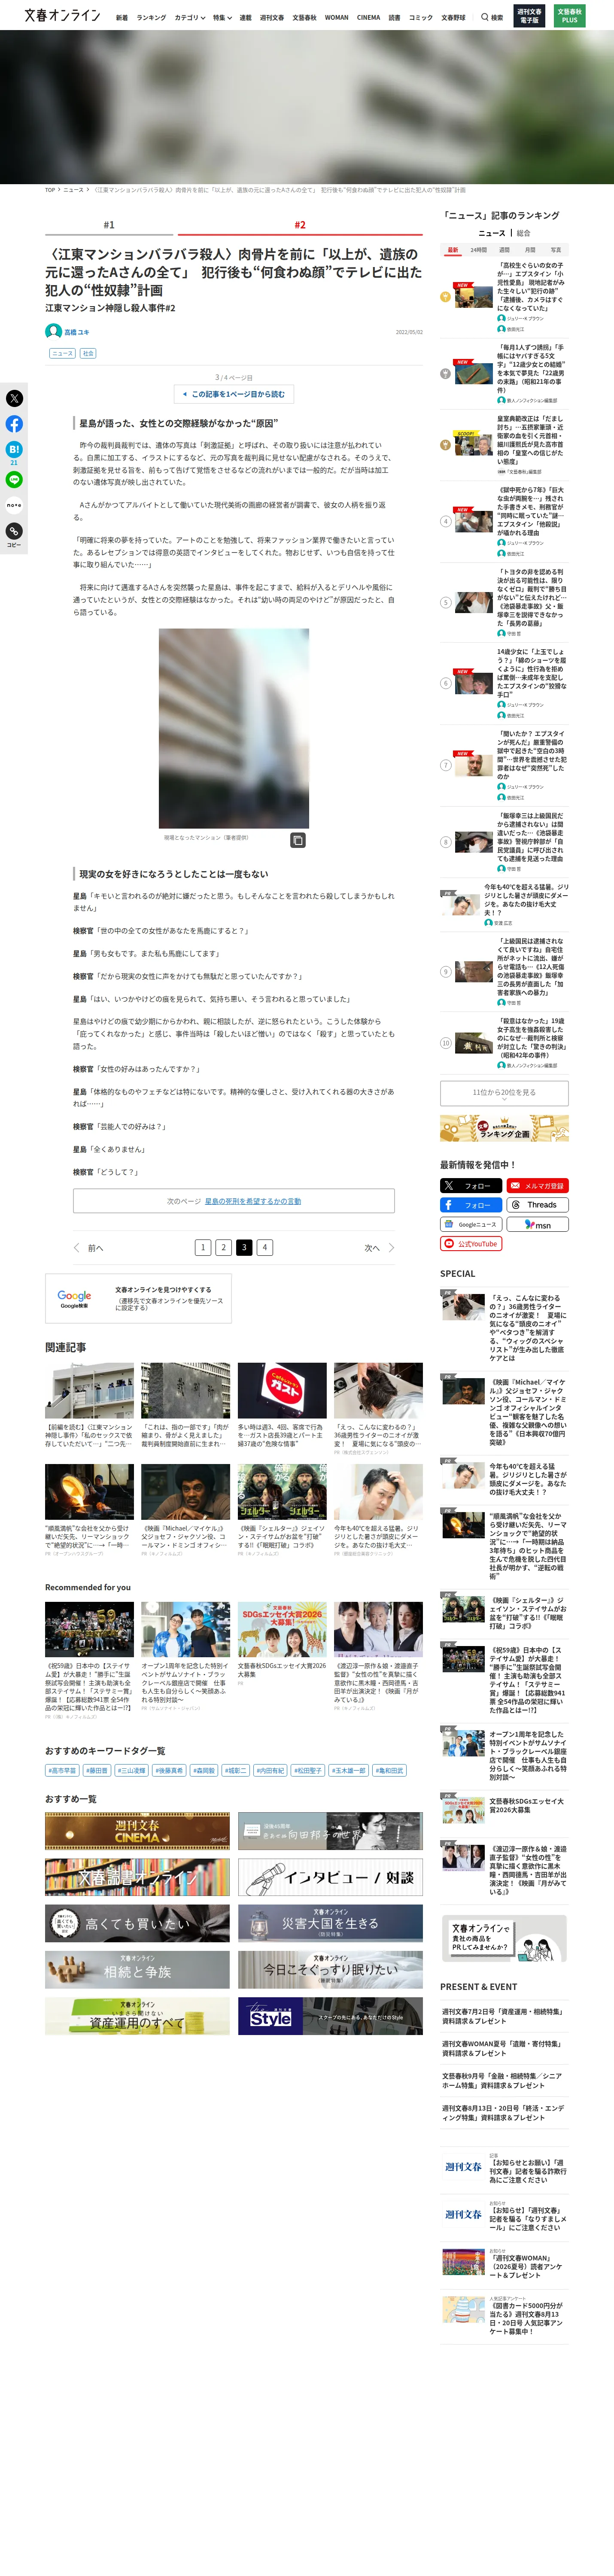
Task: Go to next page with right arrow 次へ
Action: click(379, 1248)
